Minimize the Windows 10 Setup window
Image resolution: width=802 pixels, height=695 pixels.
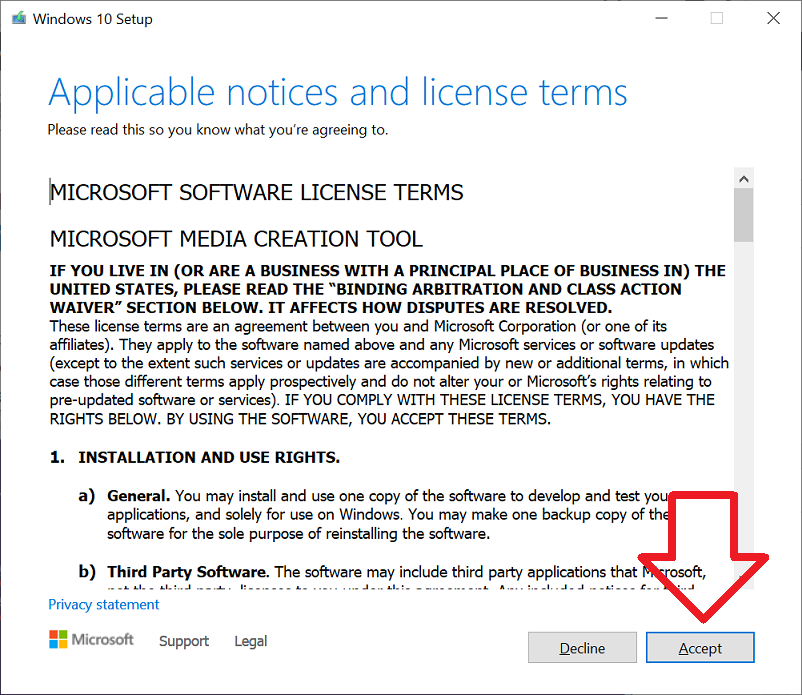(x=661, y=18)
